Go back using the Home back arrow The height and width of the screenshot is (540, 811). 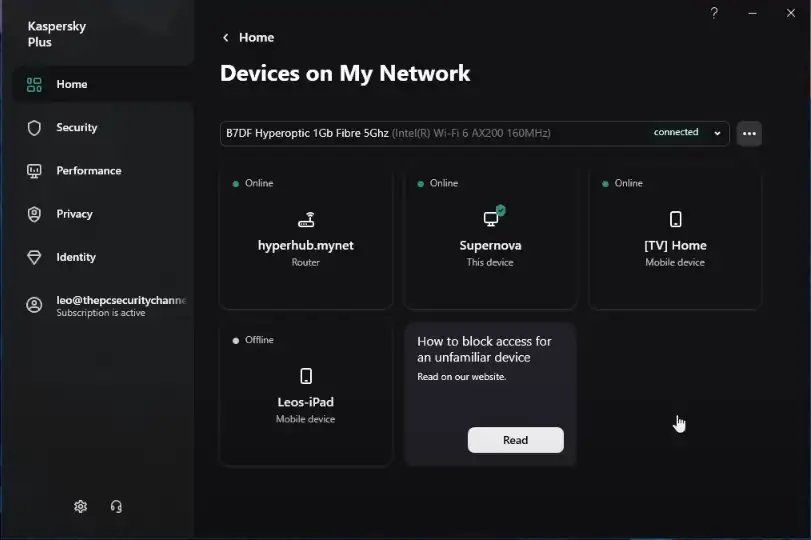click(x=226, y=38)
